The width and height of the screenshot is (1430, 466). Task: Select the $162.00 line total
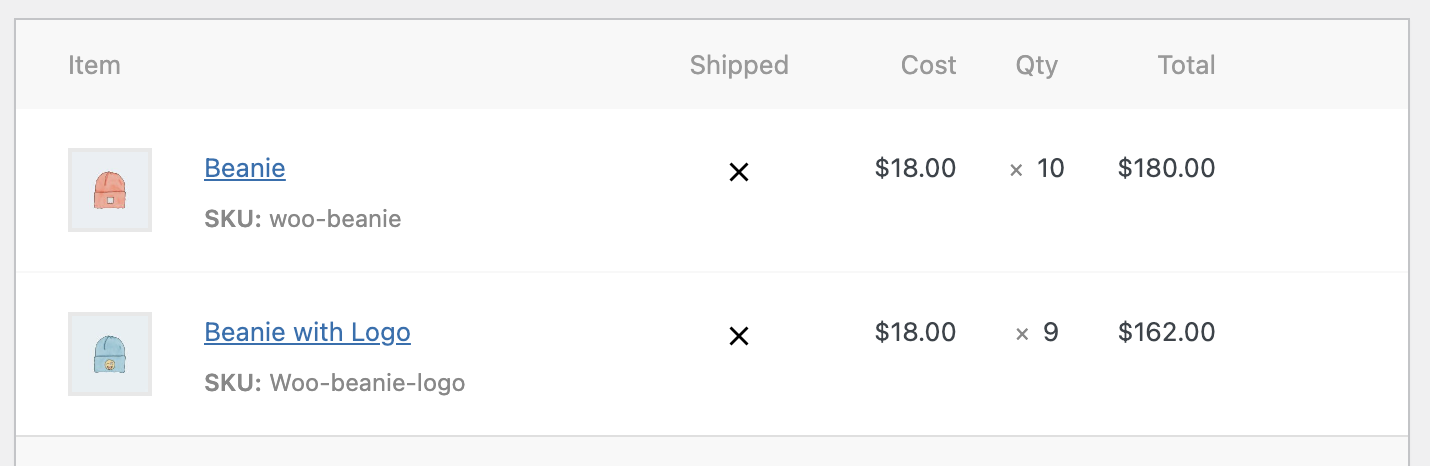click(1166, 332)
